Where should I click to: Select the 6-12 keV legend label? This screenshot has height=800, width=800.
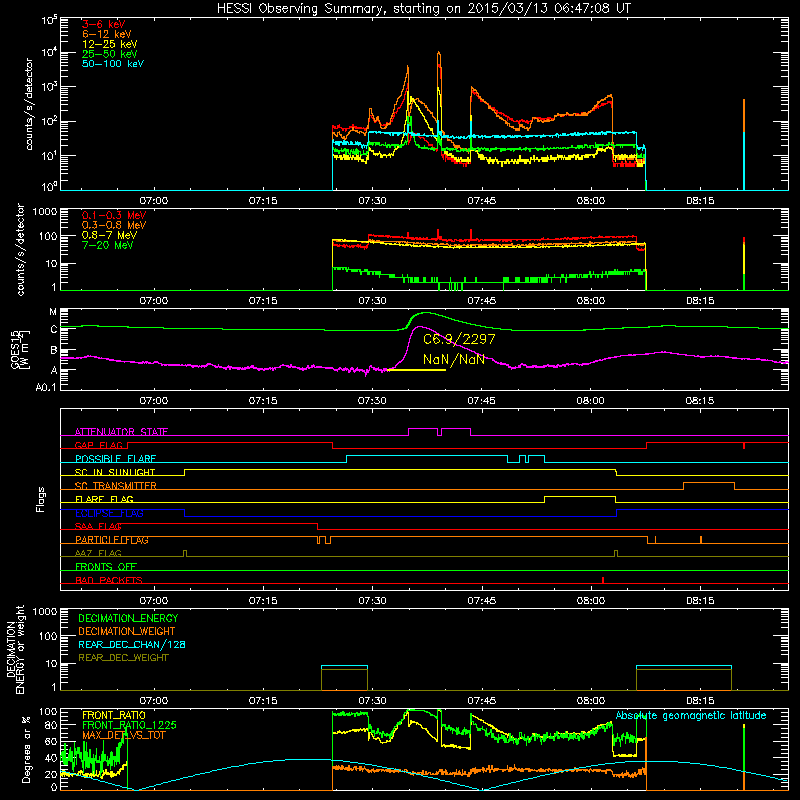(107, 34)
